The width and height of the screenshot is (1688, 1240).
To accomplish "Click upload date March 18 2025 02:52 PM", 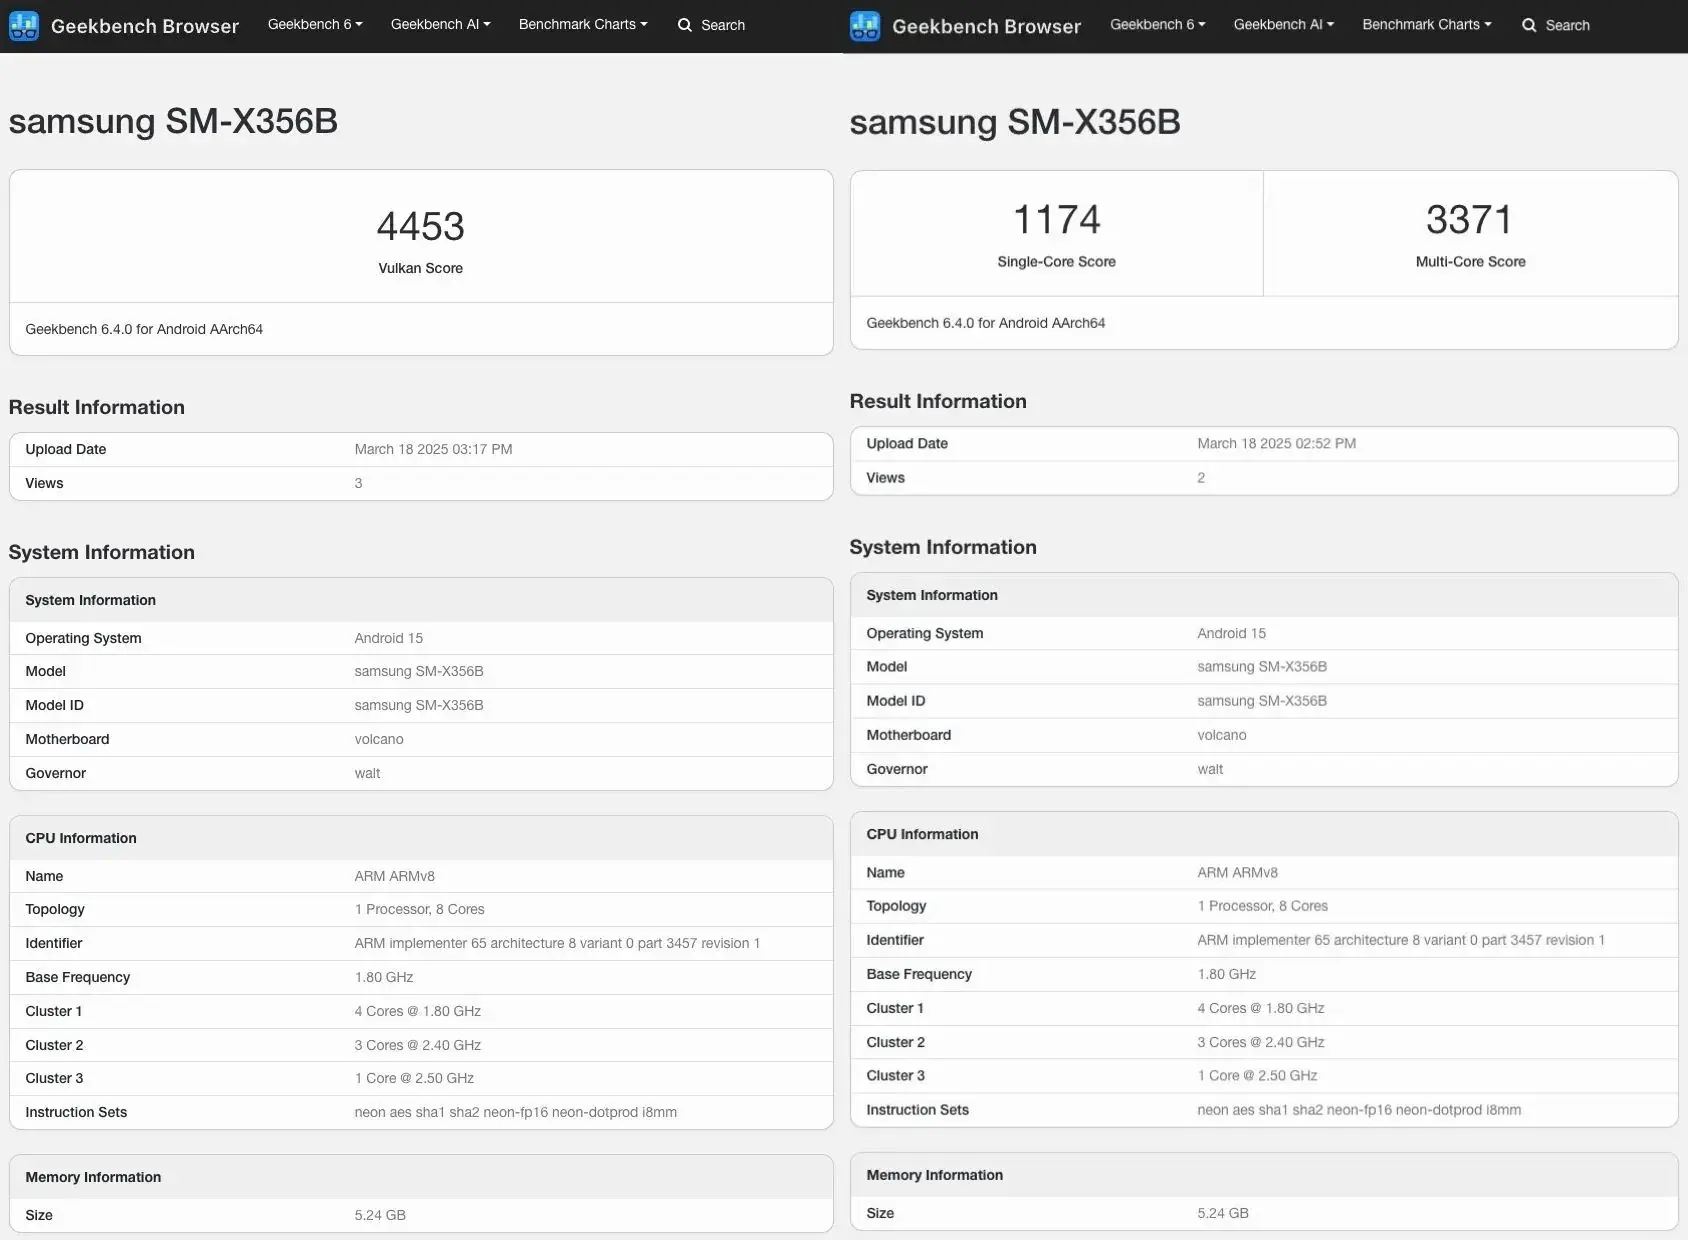I will pyautogui.click(x=1276, y=444).
